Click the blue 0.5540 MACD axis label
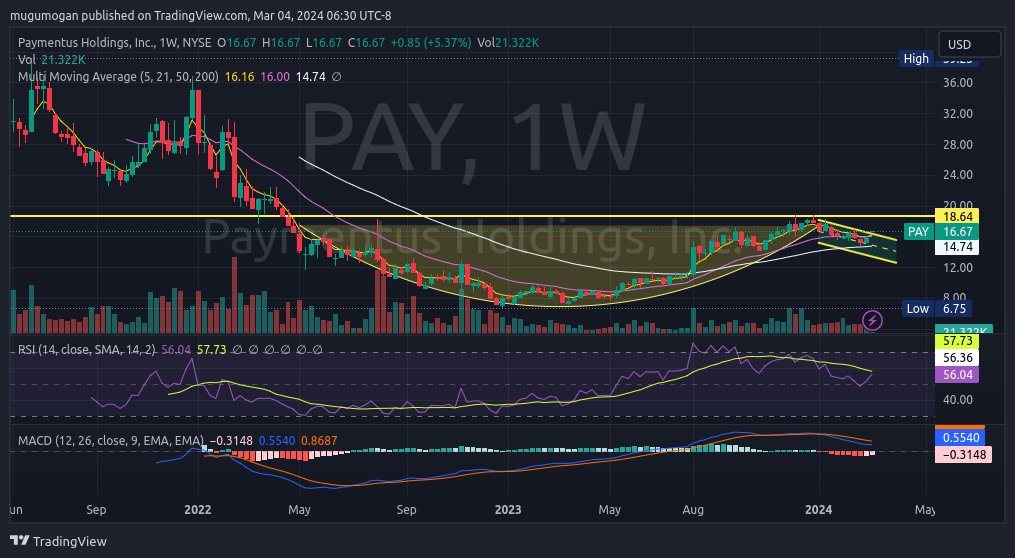The image size is (1015, 558). [960, 438]
